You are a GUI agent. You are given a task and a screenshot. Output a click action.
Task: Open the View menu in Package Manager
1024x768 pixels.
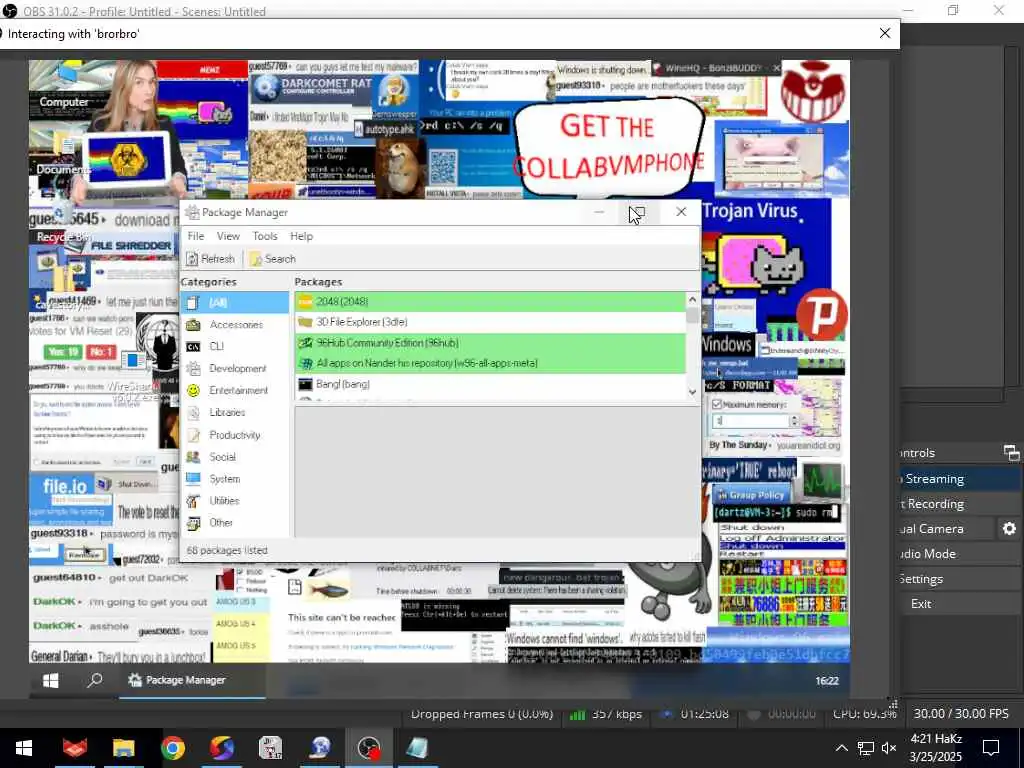pos(228,236)
